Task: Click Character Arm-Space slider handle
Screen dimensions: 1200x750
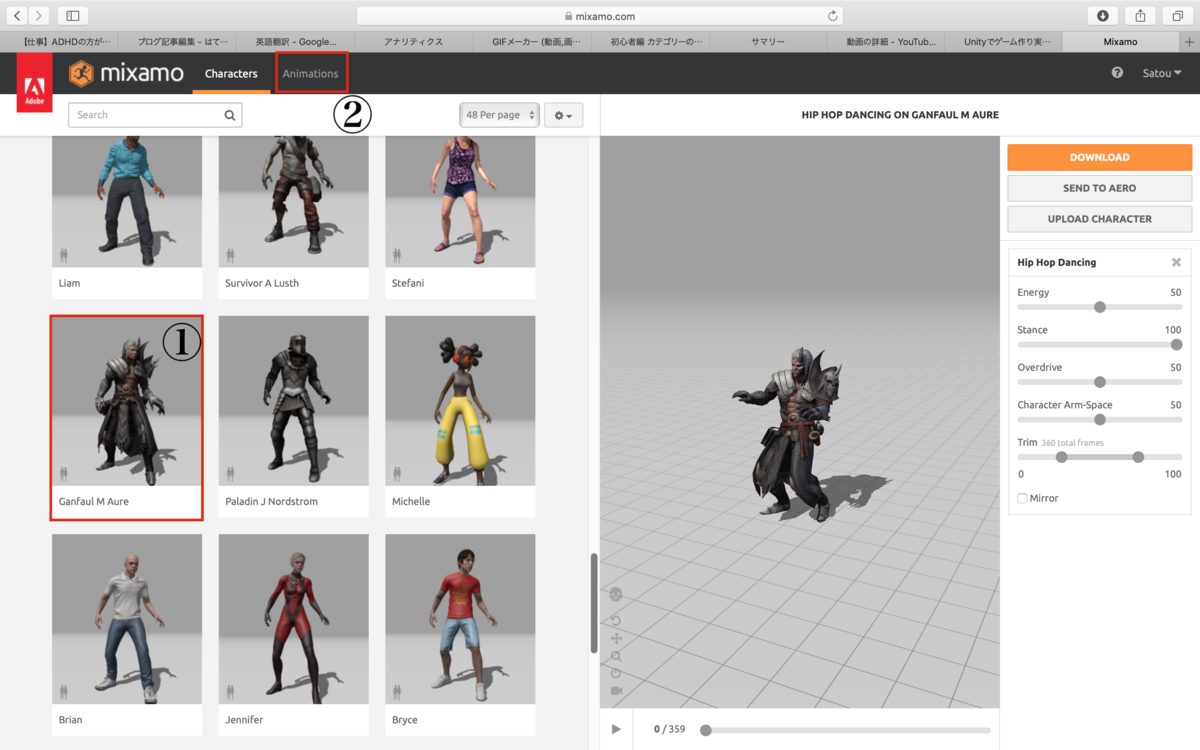Action: tap(1100, 419)
